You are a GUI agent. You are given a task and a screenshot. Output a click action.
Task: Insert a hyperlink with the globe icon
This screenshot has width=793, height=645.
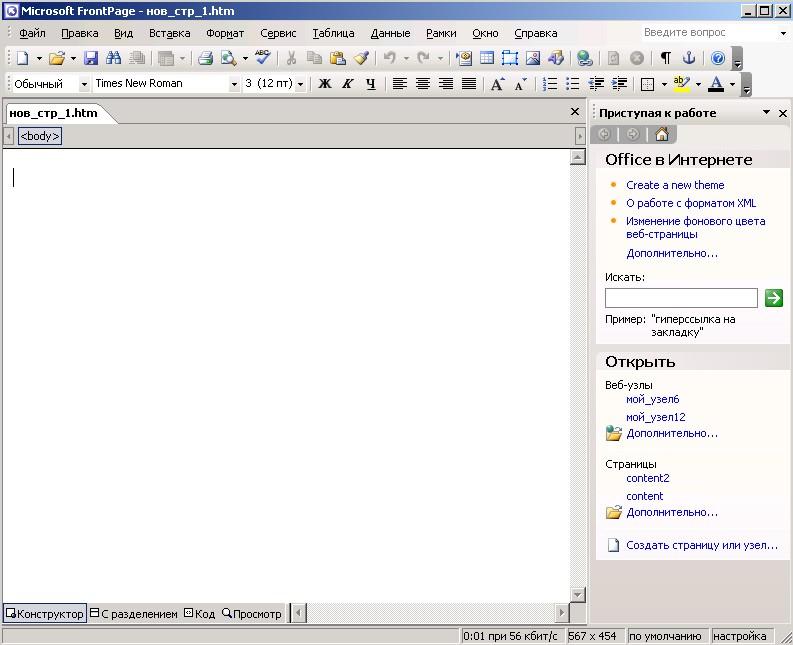tap(585, 58)
